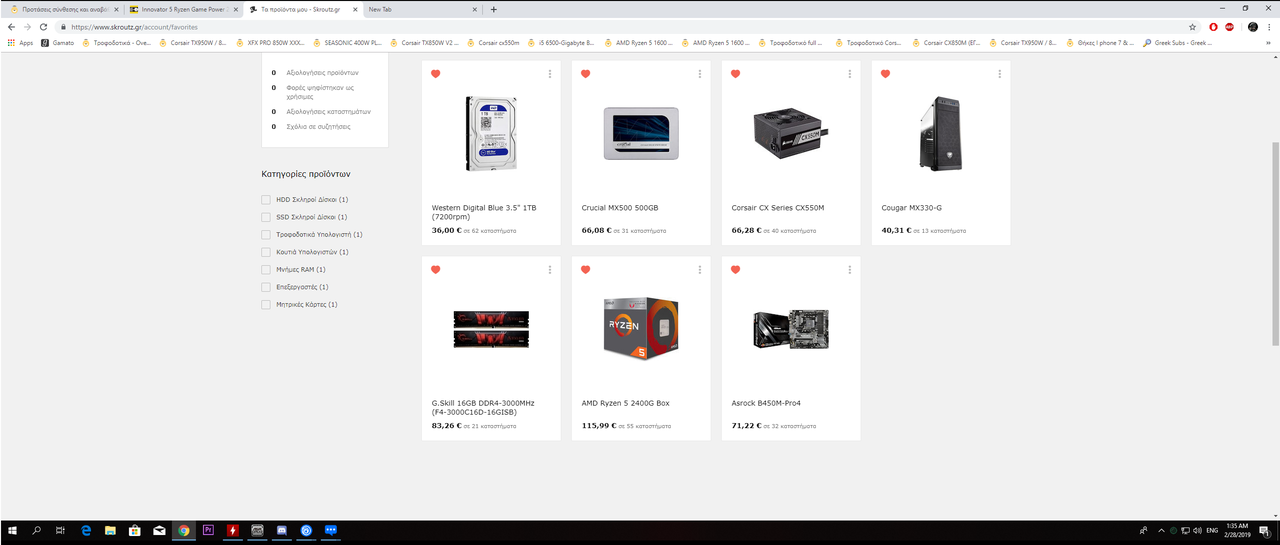This screenshot has width=1280, height=545.
Task: Switch to Προτάσεις σύνθεσης browser tab
Action: pos(64,9)
